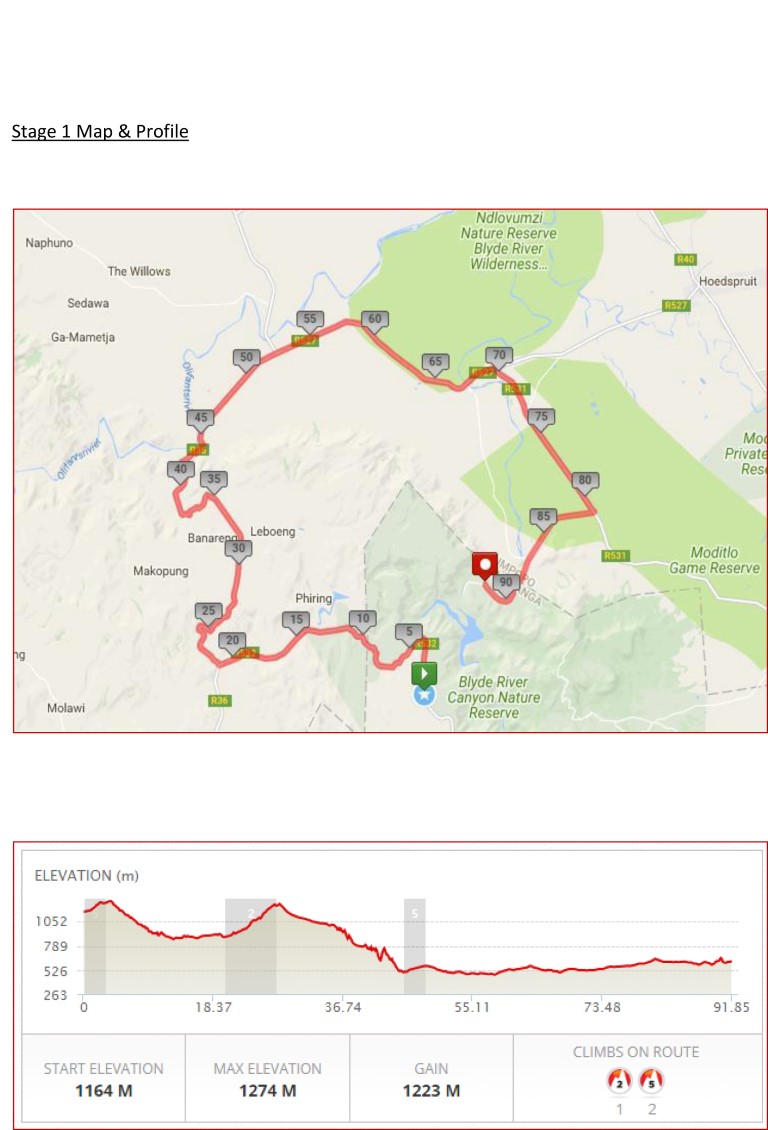
Task: Click the R36 road shield
Action: point(219,700)
